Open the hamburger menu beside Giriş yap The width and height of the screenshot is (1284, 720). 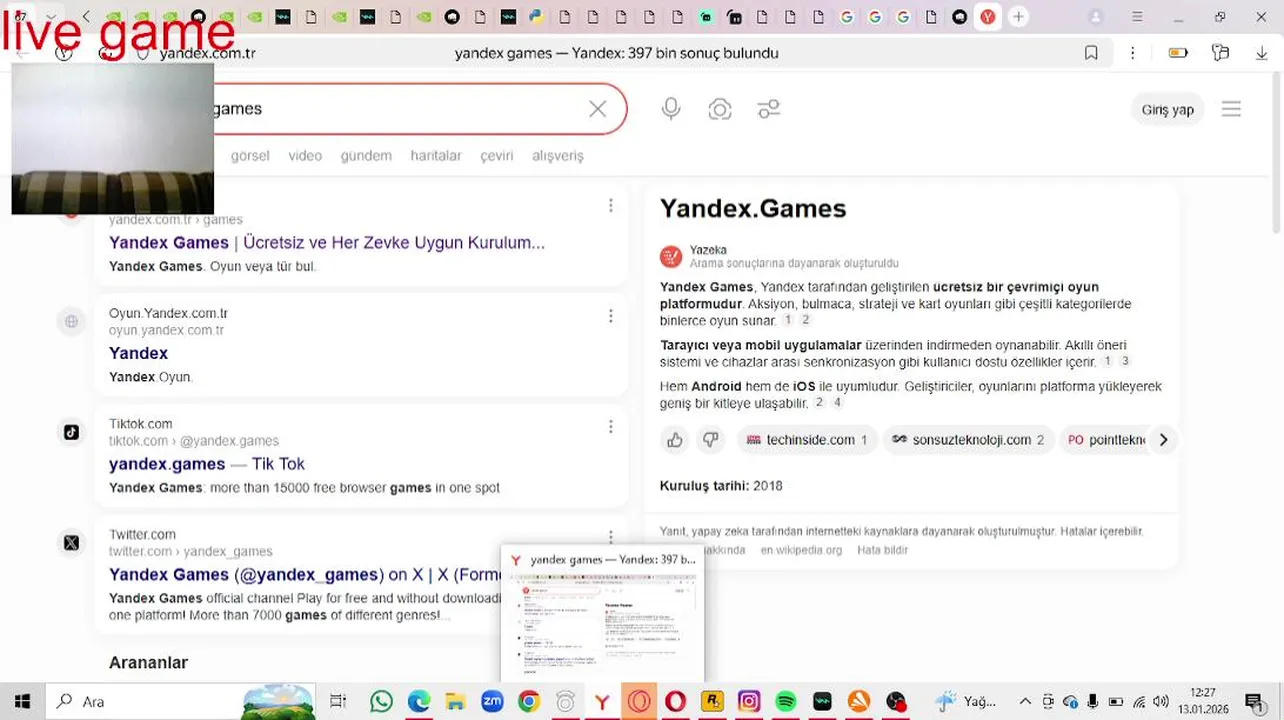click(x=1231, y=109)
